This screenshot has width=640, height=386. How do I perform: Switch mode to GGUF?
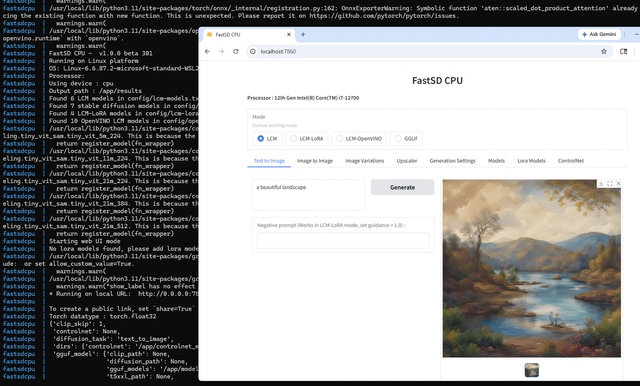pyautogui.click(x=407, y=139)
